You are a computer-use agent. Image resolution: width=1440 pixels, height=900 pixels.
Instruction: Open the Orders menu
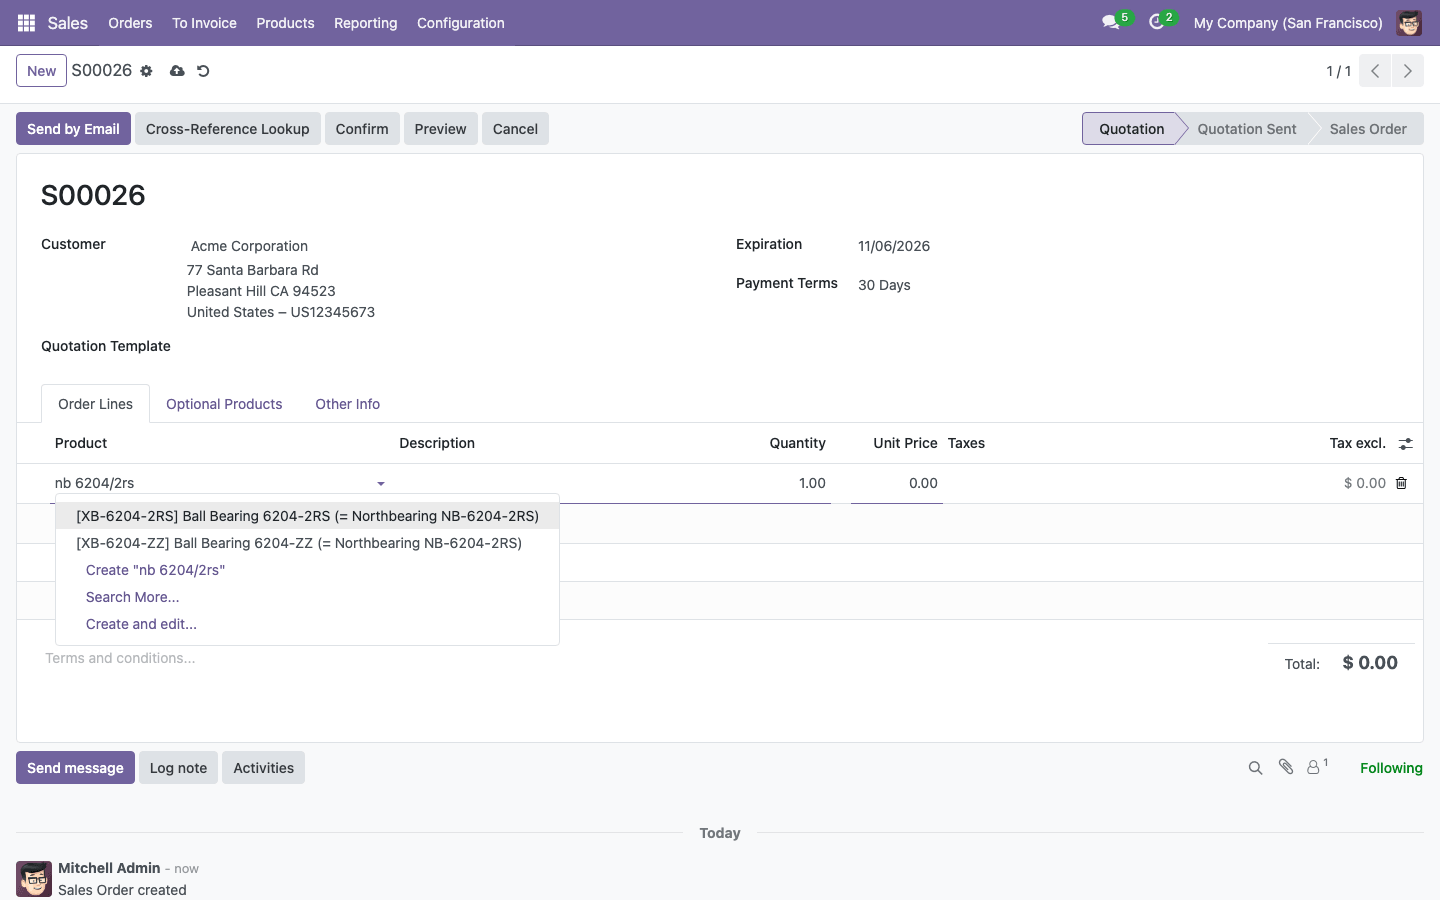[x=130, y=23]
